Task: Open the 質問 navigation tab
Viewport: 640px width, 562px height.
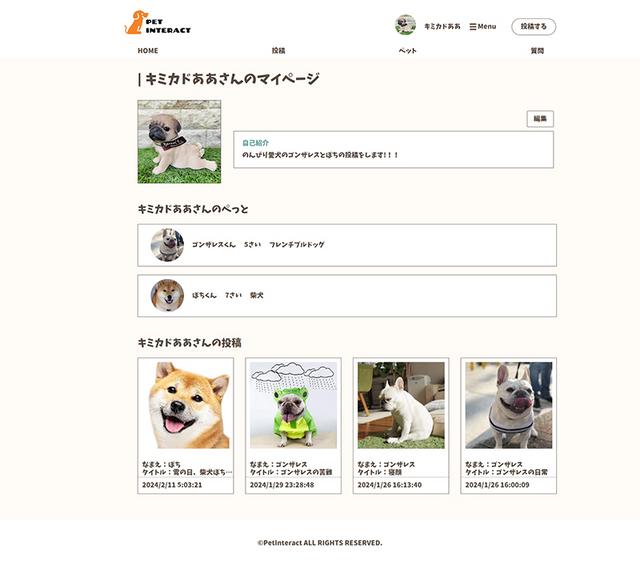Action: pyautogui.click(x=537, y=51)
